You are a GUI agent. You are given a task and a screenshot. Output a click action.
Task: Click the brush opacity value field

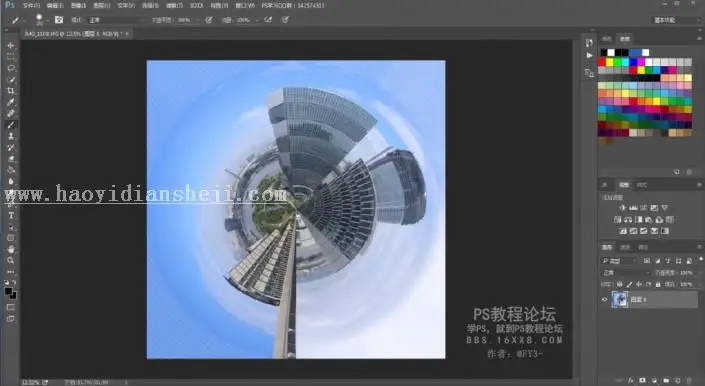point(184,20)
